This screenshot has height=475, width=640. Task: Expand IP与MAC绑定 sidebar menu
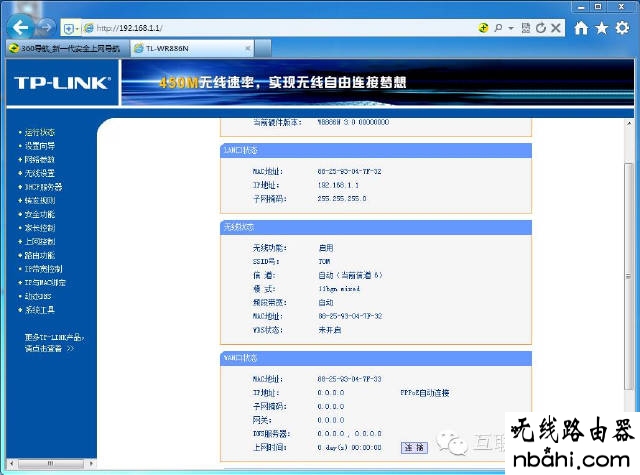point(45,282)
